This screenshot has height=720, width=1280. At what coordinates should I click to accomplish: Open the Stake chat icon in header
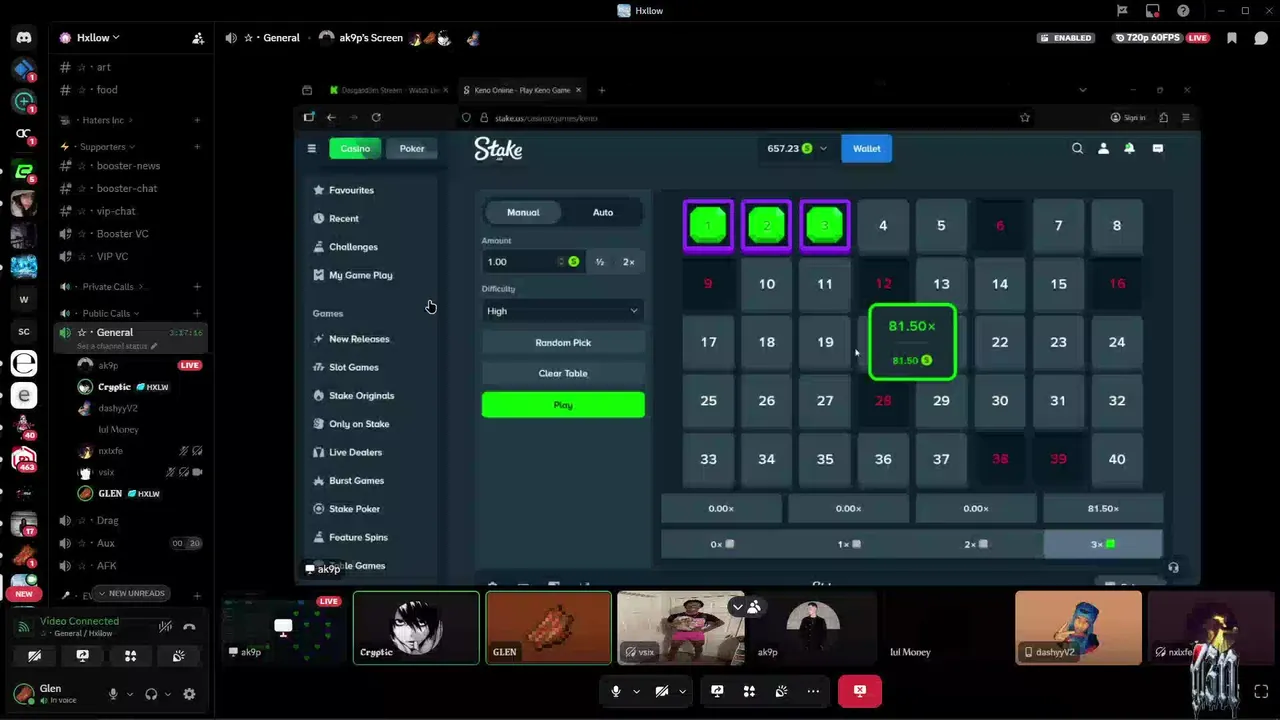pyautogui.click(x=1157, y=148)
